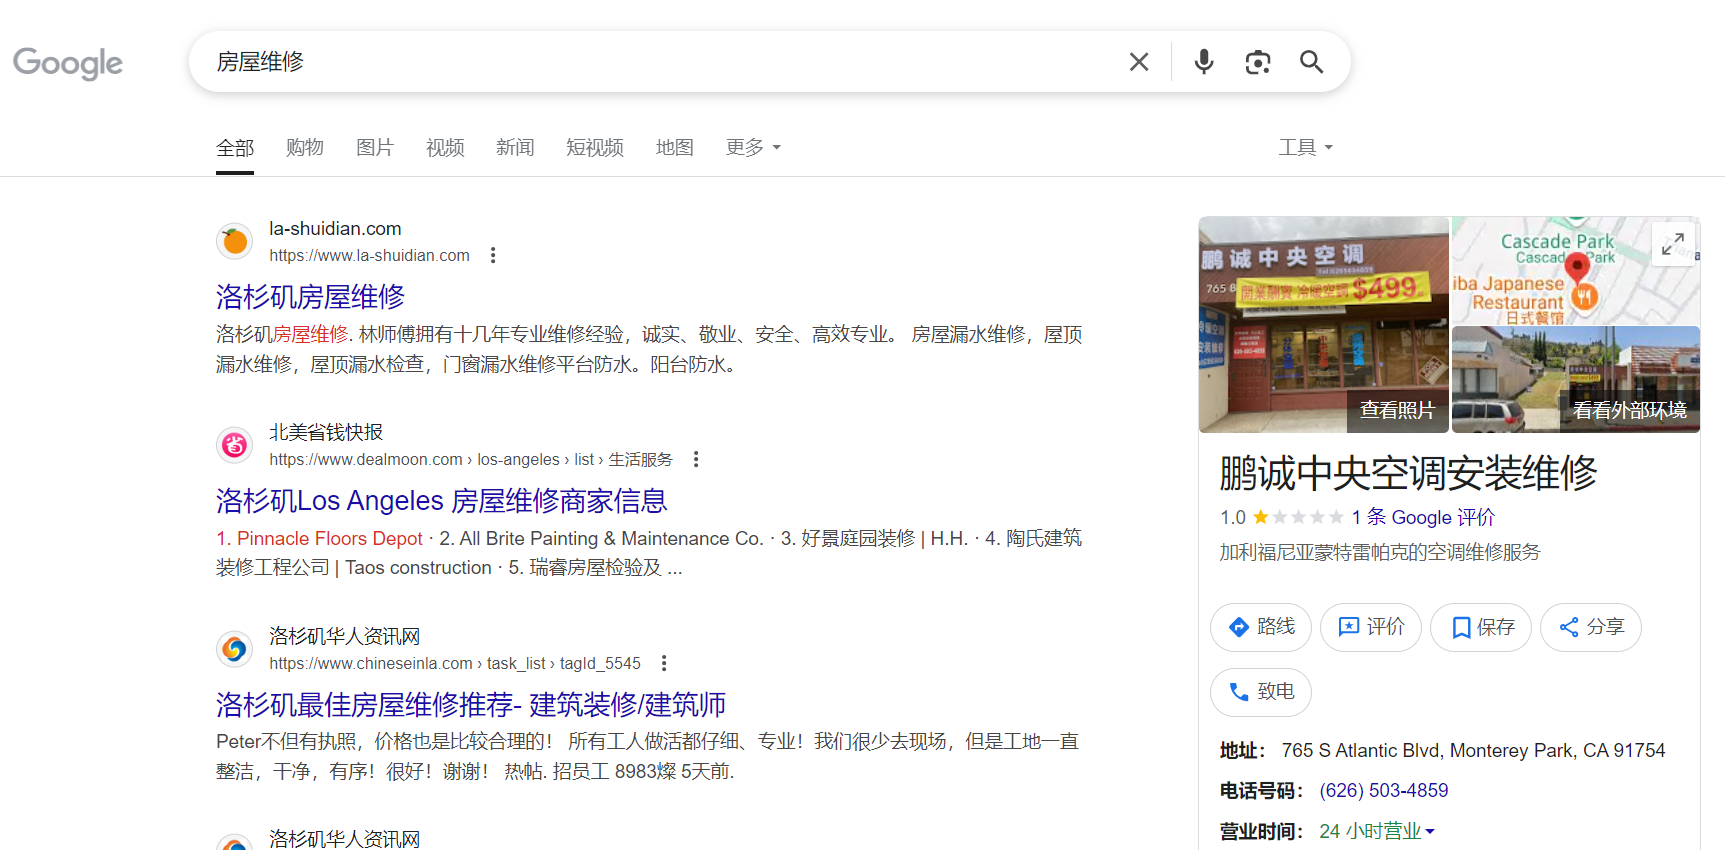The height and width of the screenshot is (850, 1725).
Task: Select the 全部 tab
Action: point(235,148)
